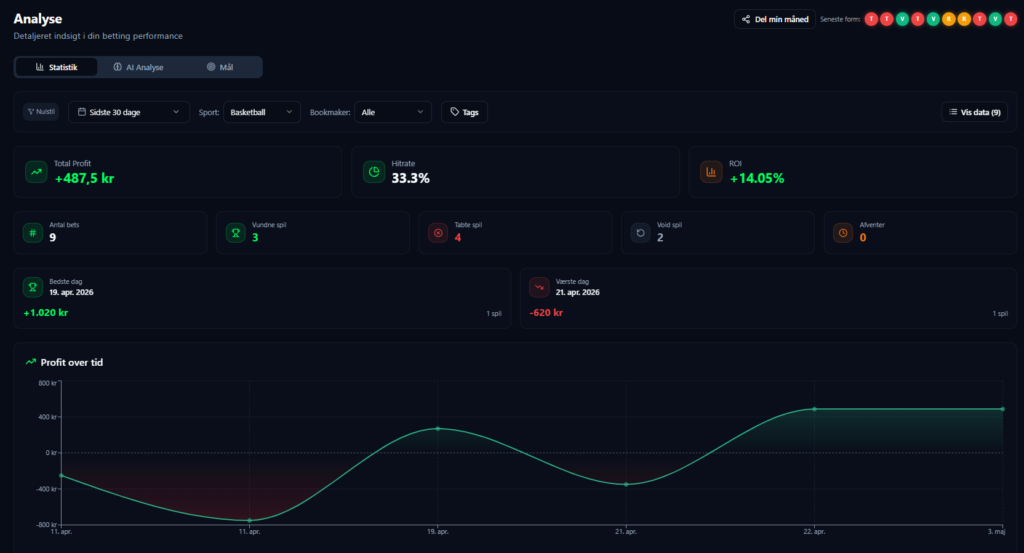This screenshot has height=553, width=1024.
Task: Click the +487,5 kr Total Profit value
Action: coord(84,178)
